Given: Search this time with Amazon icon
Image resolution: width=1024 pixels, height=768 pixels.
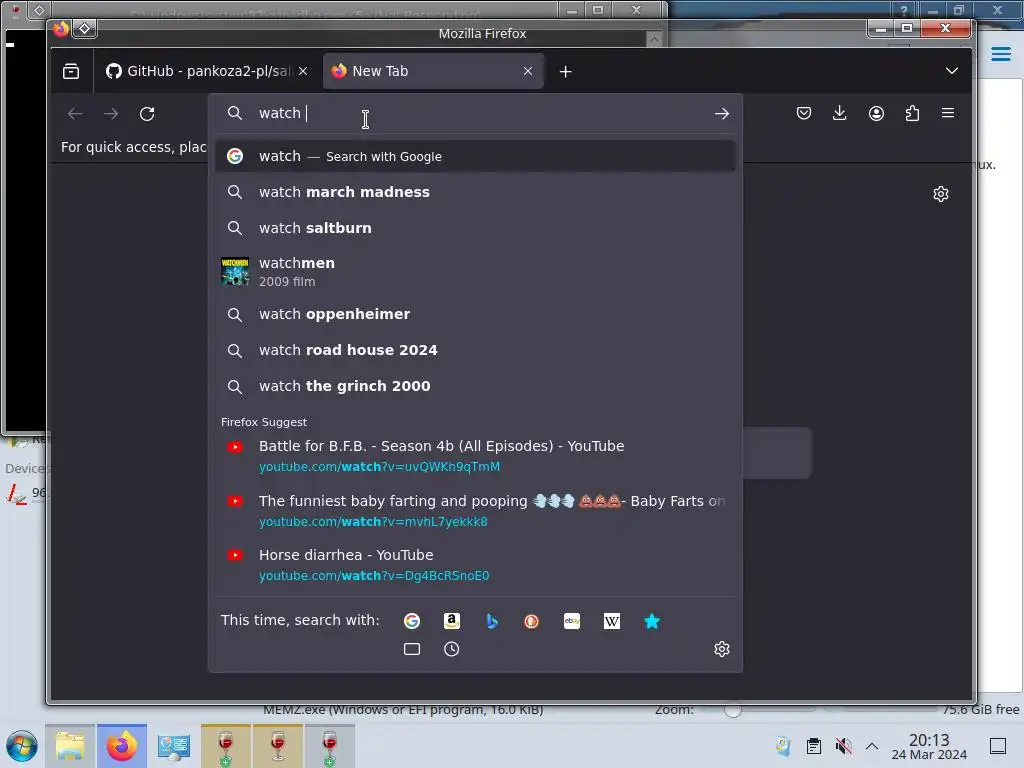Looking at the screenshot, I should (x=452, y=621).
